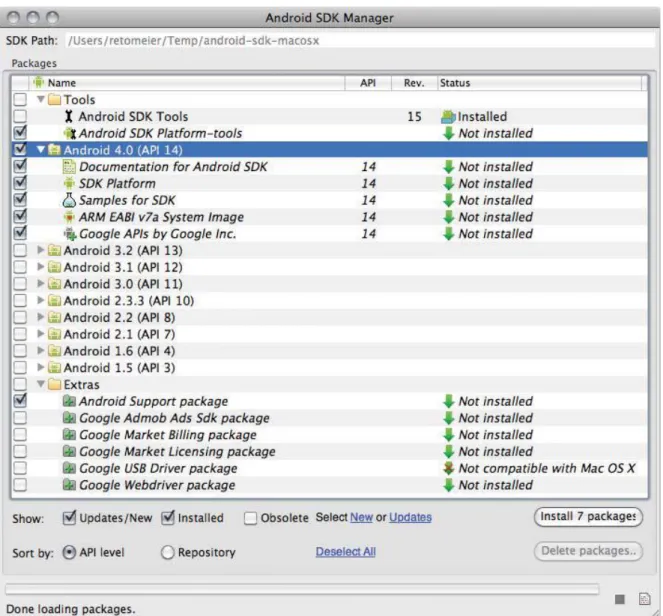Click the Status column header

(540, 82)
